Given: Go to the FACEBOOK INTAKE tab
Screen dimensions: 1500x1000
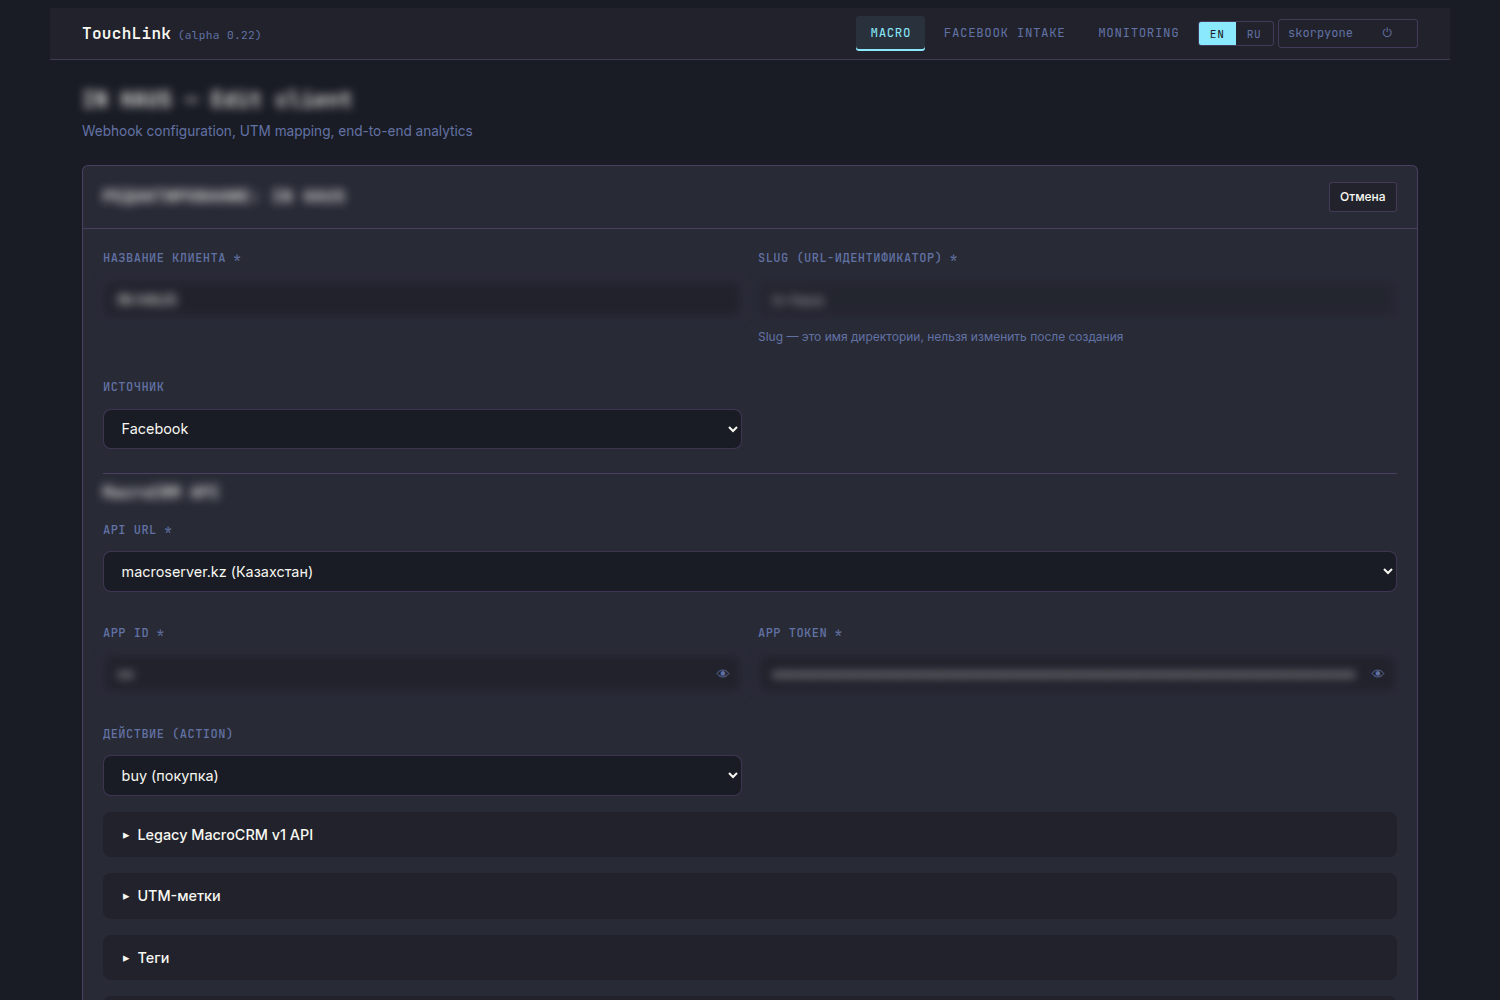Looking at the screenshot, I should 1004,33.
